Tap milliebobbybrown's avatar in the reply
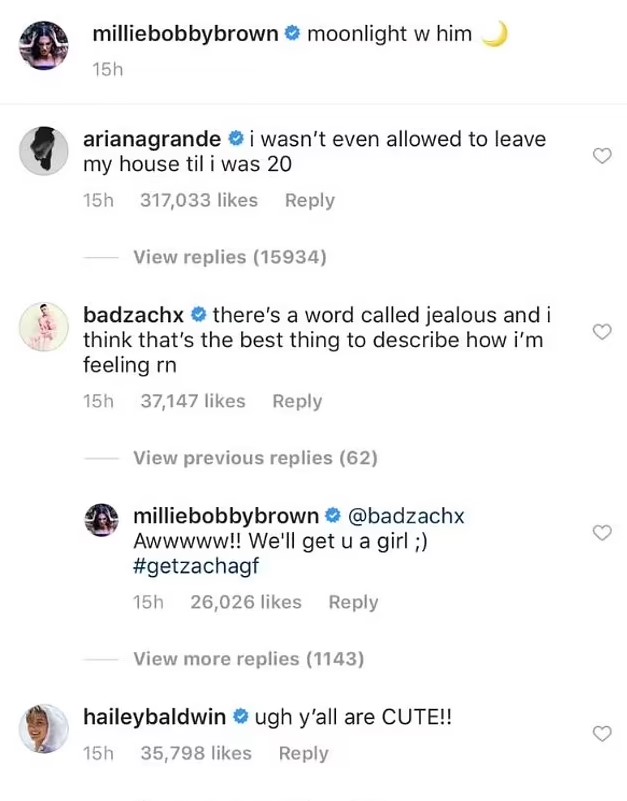Viewport: 627px width, 801px height. pyautogui.click(x=102, y=522)
